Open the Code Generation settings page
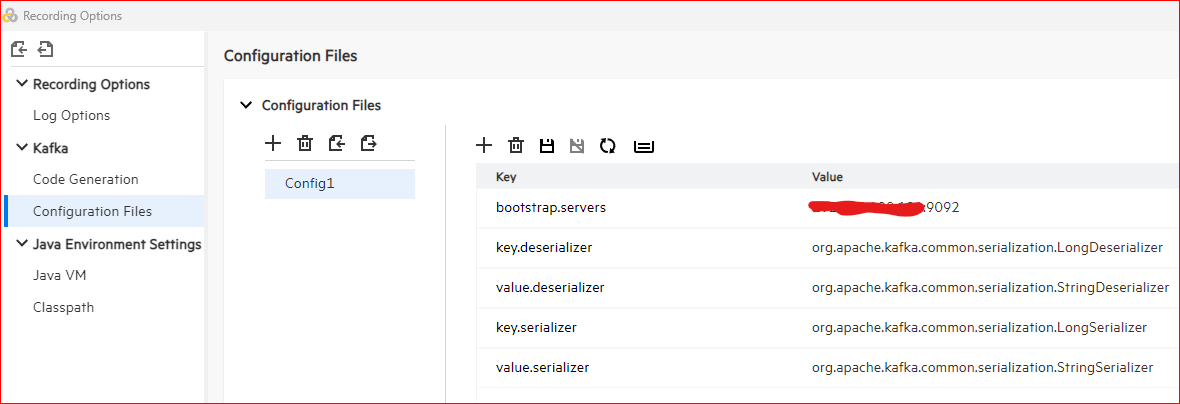The width and height of the screenshot is (1180, 404). pyautogui.click(x=85, y=179)
